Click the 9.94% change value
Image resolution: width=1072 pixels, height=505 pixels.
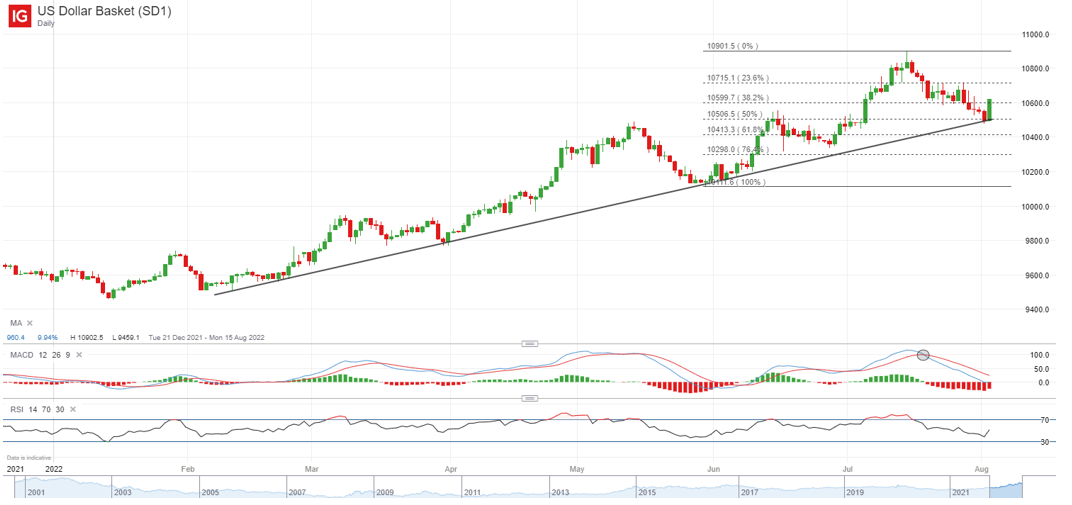pyautogui.click(x=48, y=338)
